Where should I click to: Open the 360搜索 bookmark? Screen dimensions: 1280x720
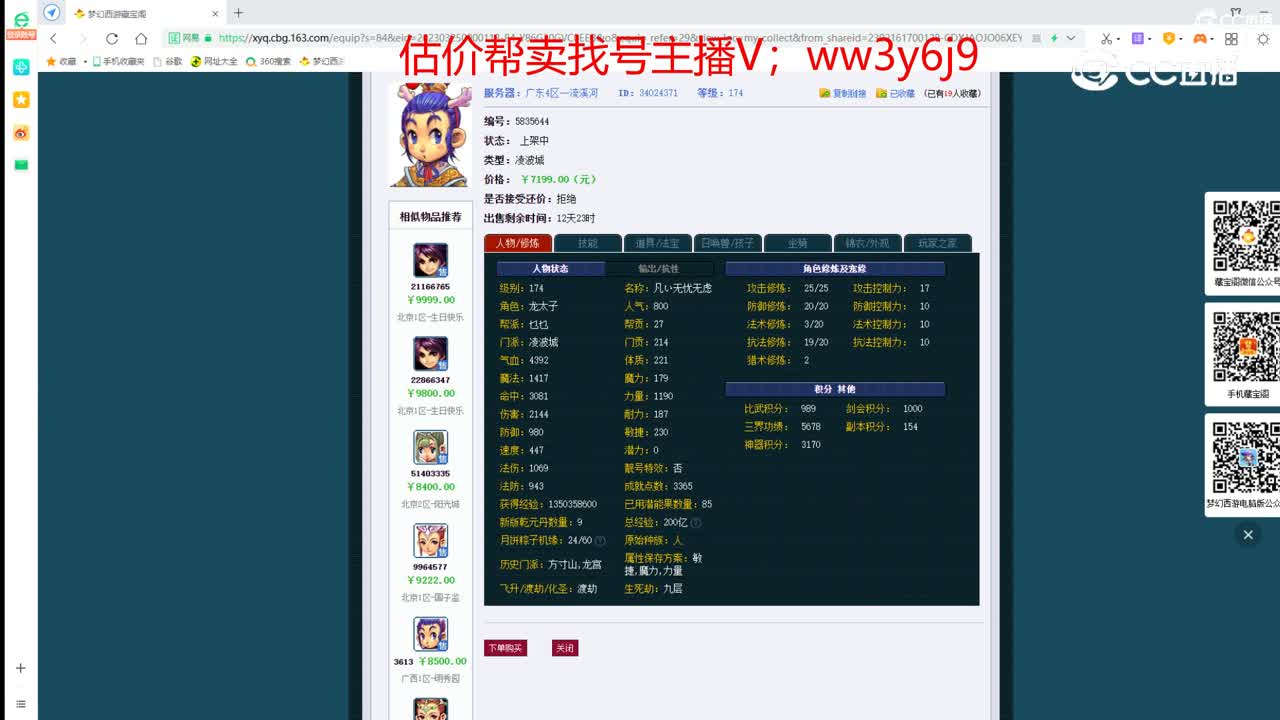tap(268, 61)
